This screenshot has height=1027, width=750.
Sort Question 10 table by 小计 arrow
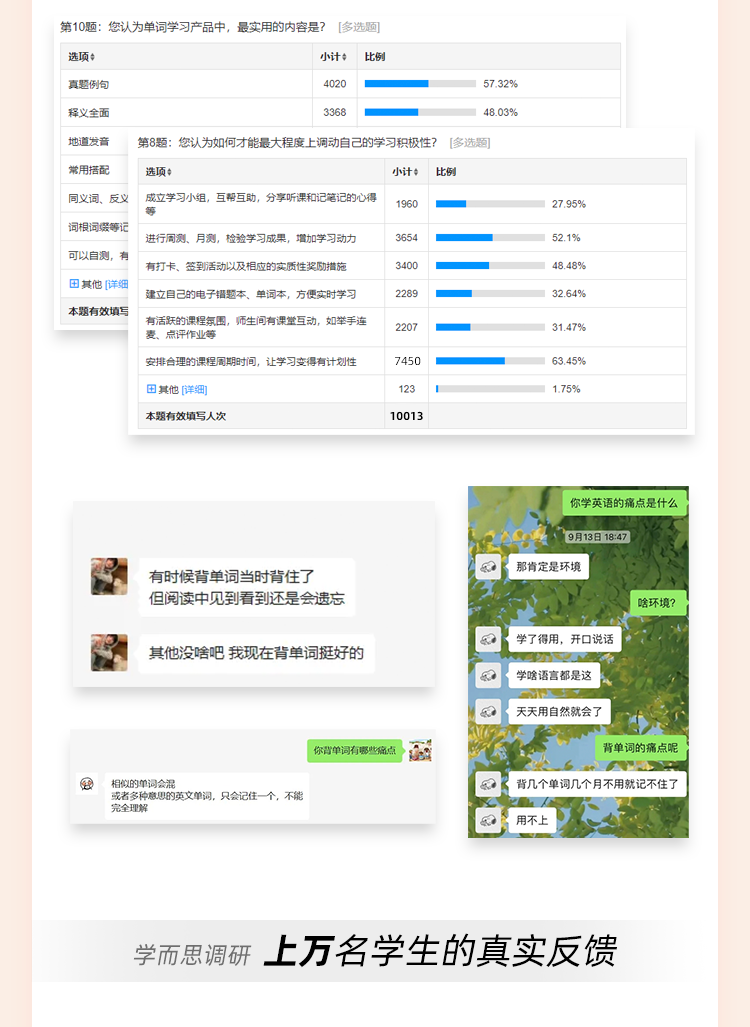pyautogui.click(x=345, y=58)
